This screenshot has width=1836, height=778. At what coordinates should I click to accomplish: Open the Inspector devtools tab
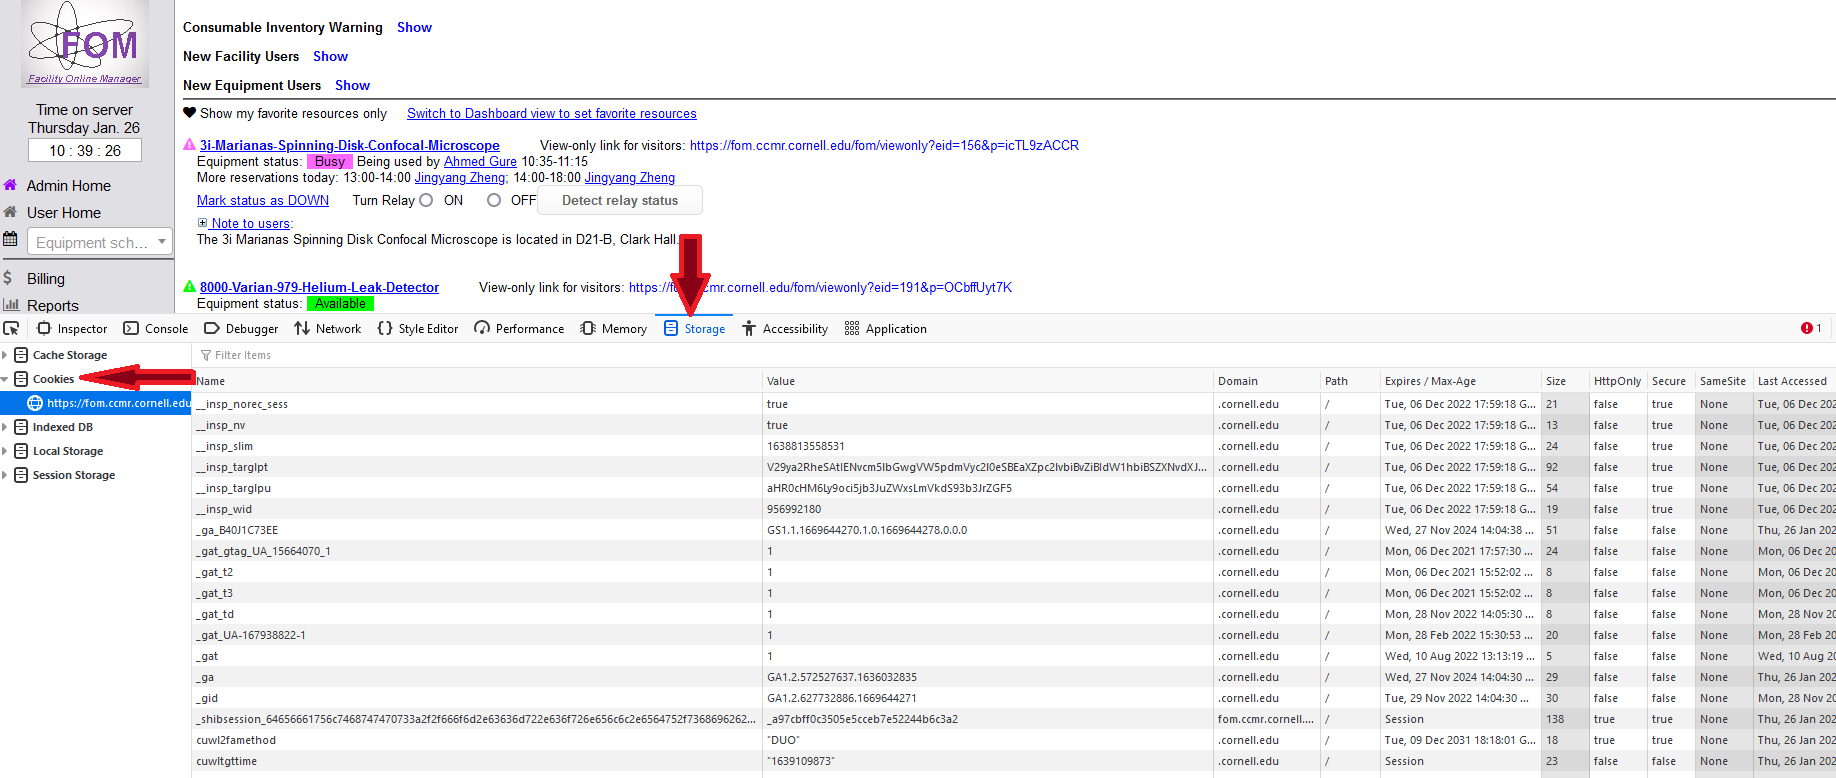pos(72,328)
